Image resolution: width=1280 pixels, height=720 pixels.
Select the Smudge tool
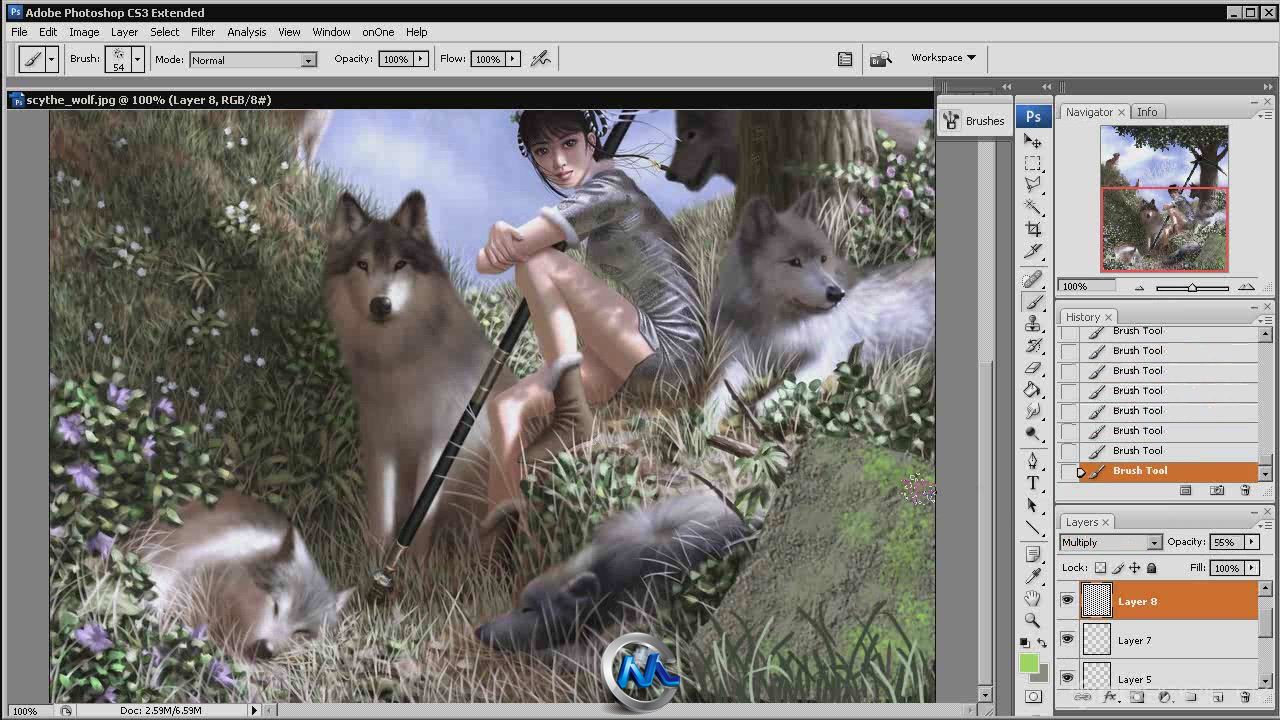1033,411
